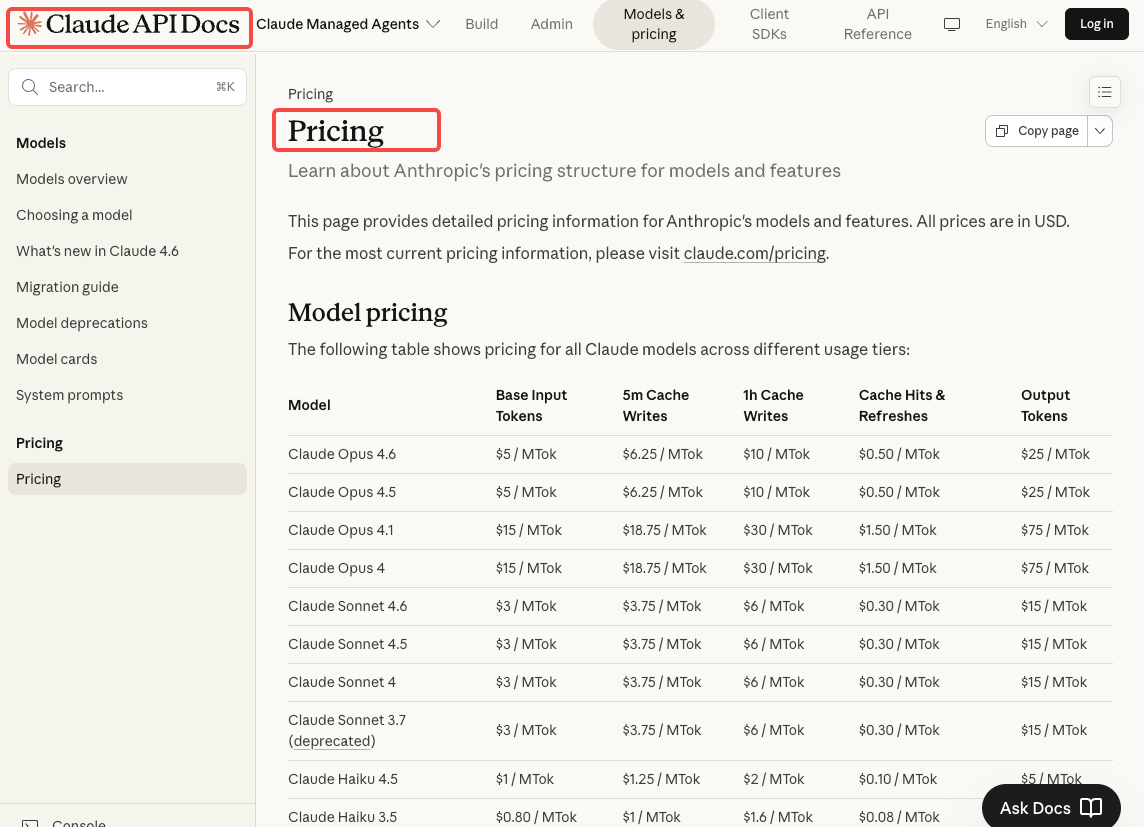Image resolution: width=1144 pixels, height=827 pixels.
Task: Click the Claude Opus 4.1 row label
Action: 341,530
